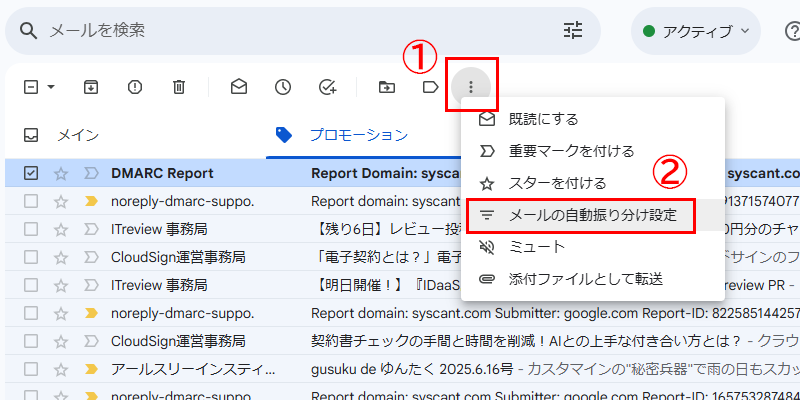
Task: Switch to the メイン inbox tab
Action: (77, 135)
